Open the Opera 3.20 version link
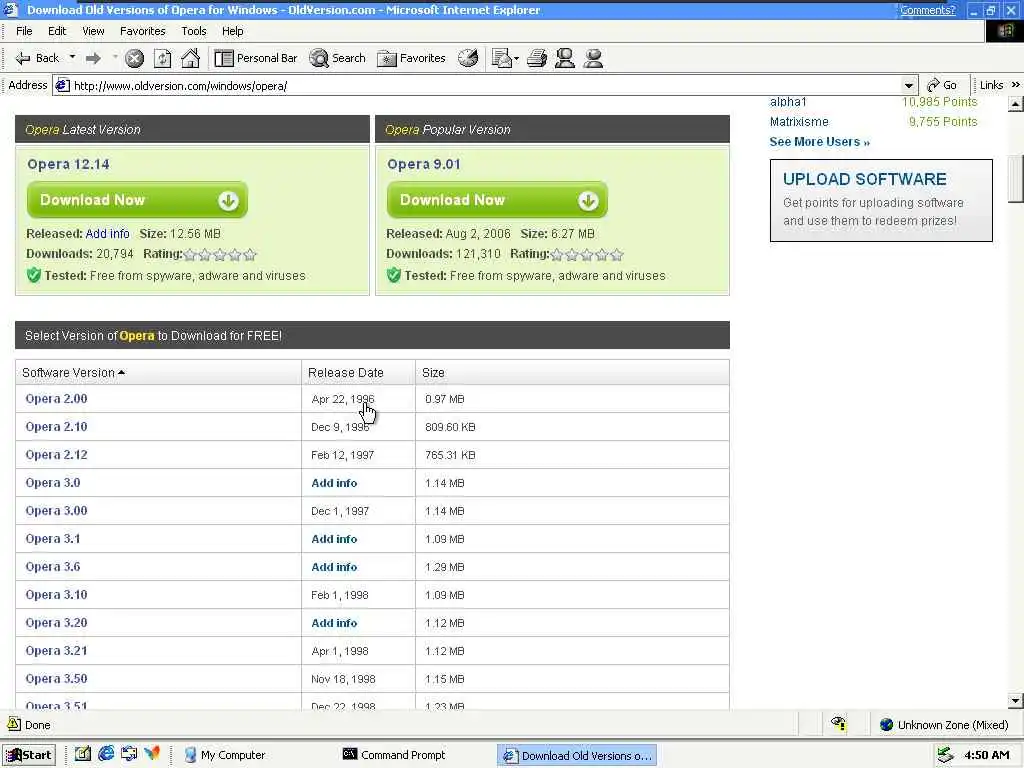The width and height of the screenshot is (1024, 768). tap(56, 624)
